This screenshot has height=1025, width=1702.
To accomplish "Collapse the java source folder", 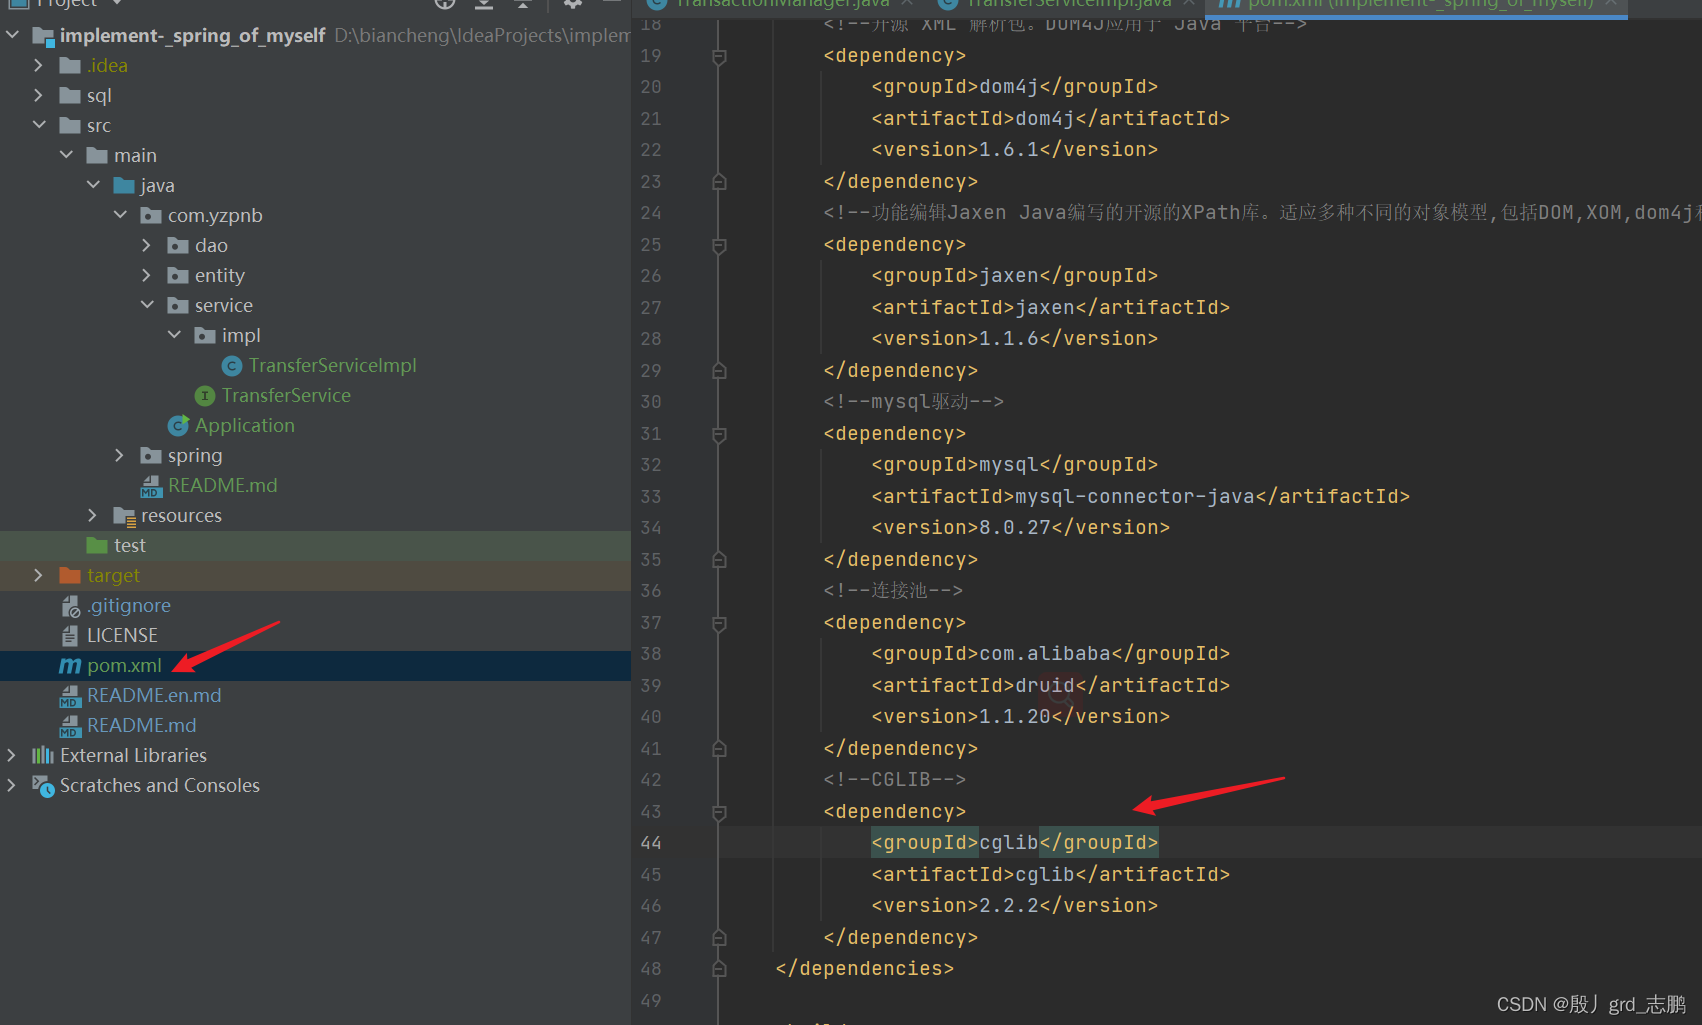I will click(93, 186).
